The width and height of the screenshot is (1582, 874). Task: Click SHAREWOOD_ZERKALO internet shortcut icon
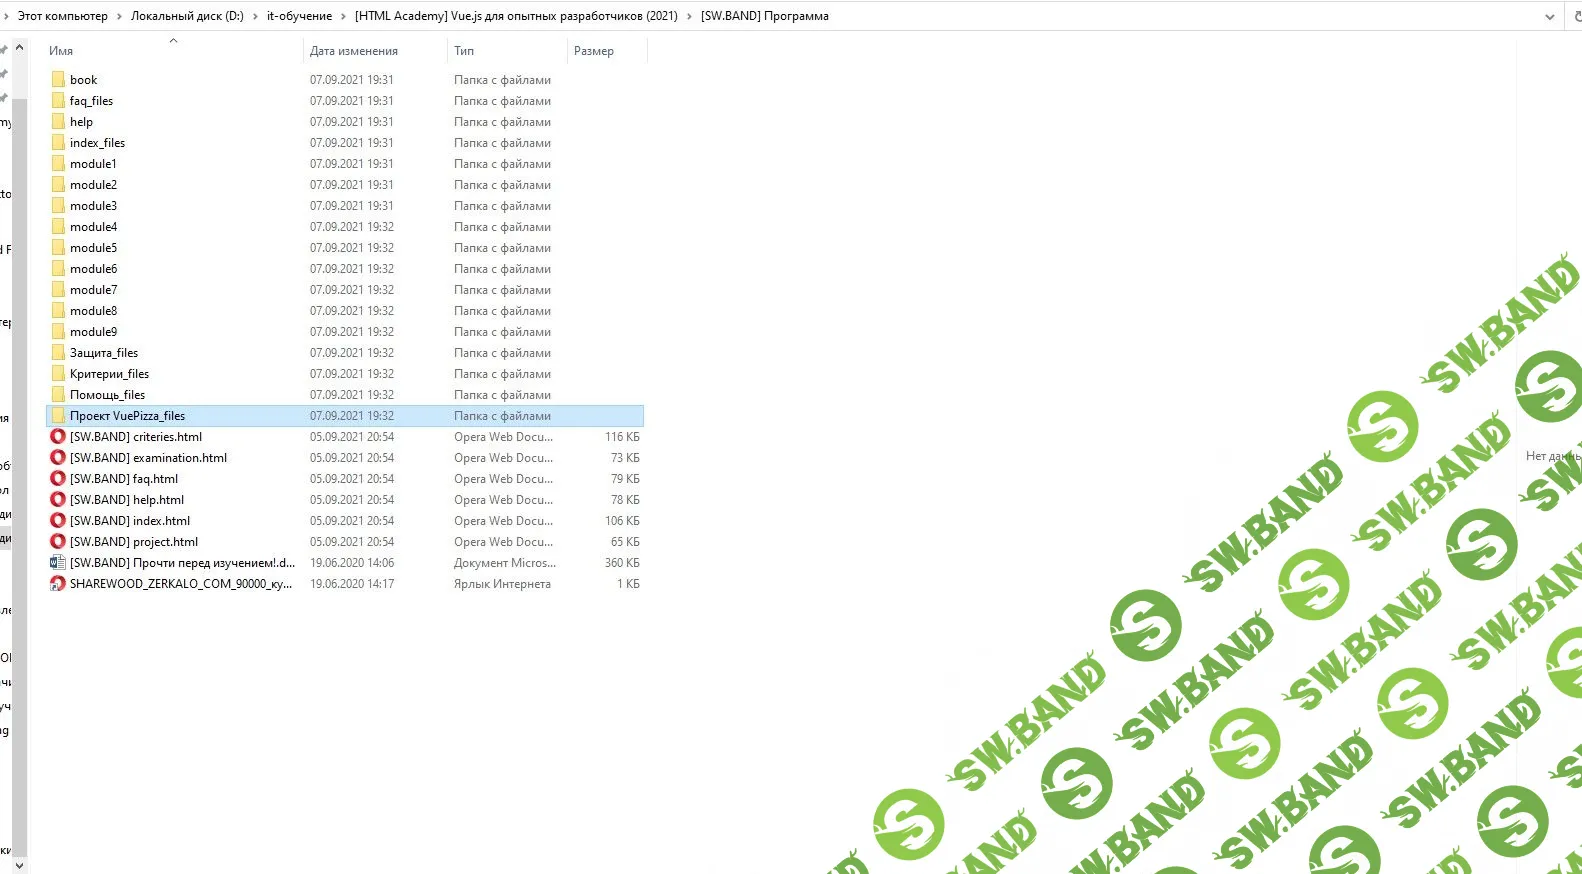58,584
